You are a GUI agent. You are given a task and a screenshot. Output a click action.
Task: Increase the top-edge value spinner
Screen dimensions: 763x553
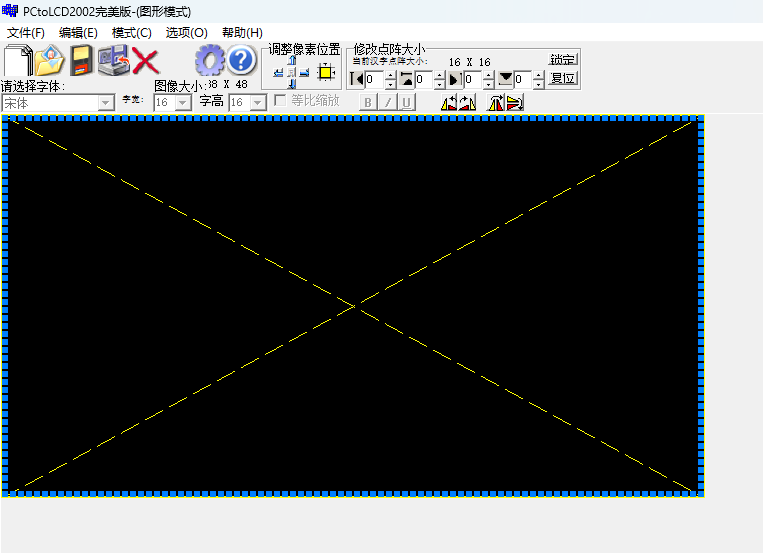440,75
